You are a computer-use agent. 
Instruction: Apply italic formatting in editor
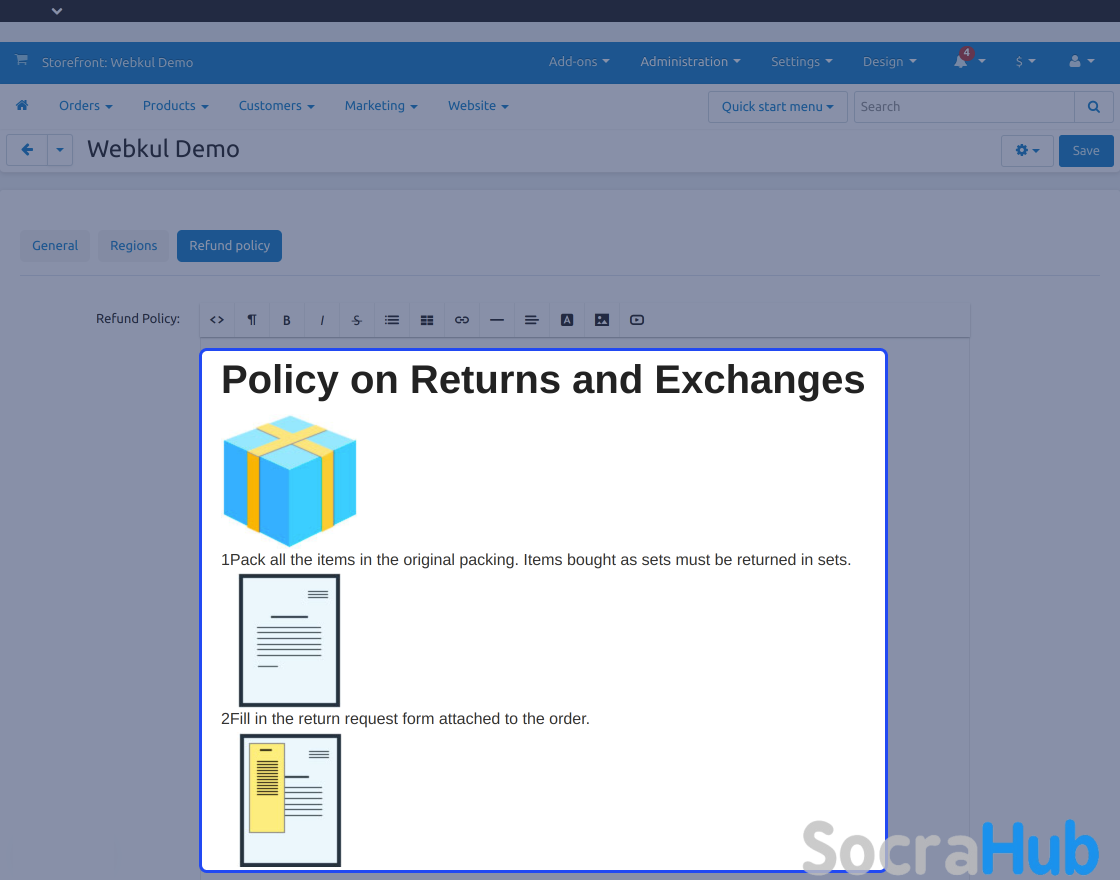click(x=322, y=320)
